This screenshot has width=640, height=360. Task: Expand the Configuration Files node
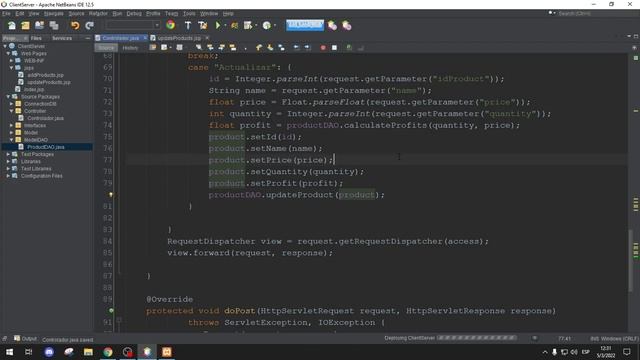coord(8,176)
